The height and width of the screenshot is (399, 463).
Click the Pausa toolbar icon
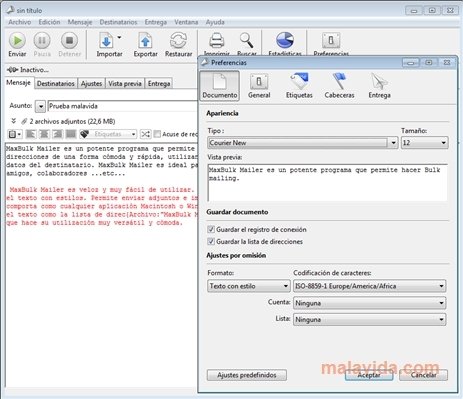pos(42,41)
